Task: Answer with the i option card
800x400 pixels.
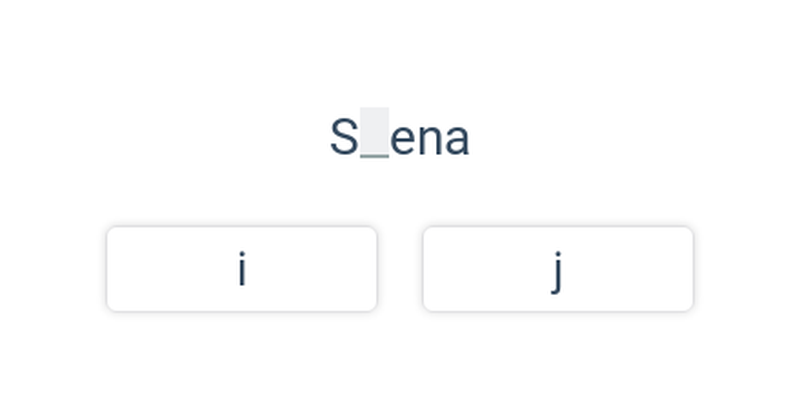Action: (242, 269)
